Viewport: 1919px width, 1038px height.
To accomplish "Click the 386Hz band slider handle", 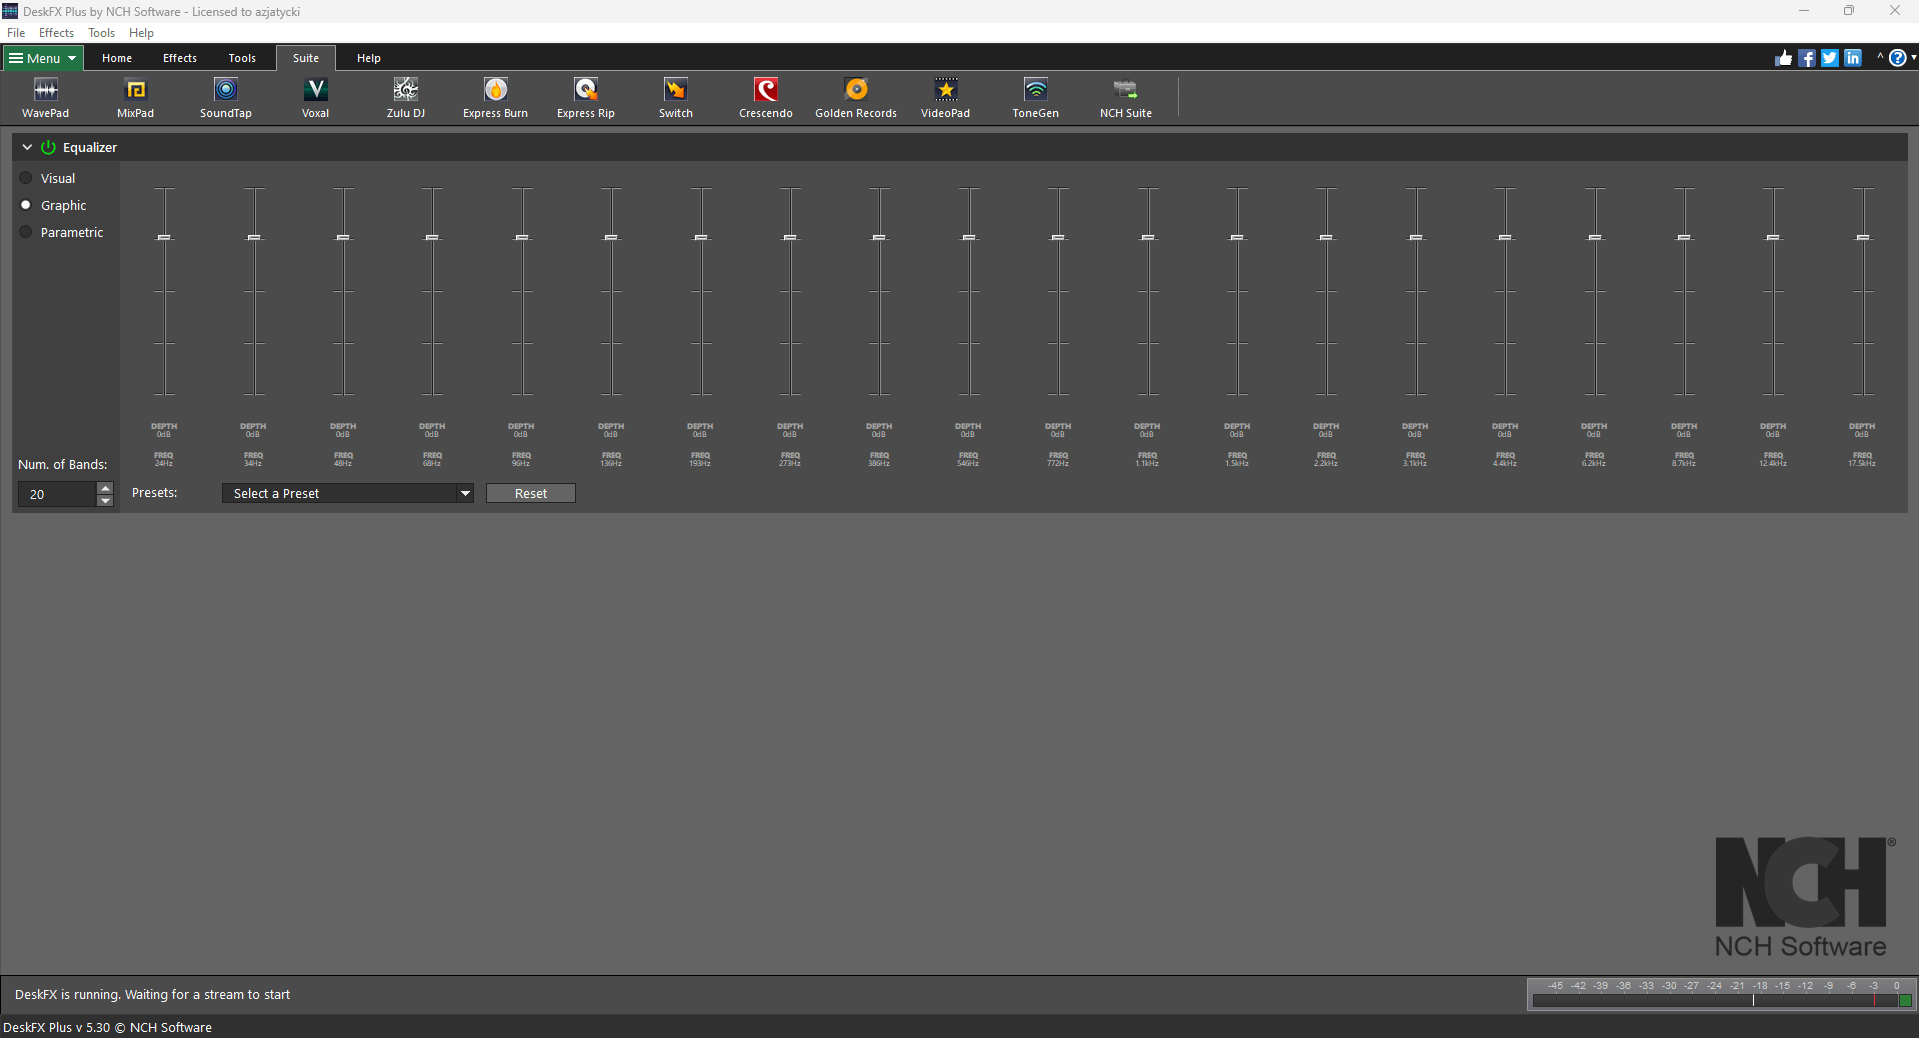I will [x=879, y=237].
